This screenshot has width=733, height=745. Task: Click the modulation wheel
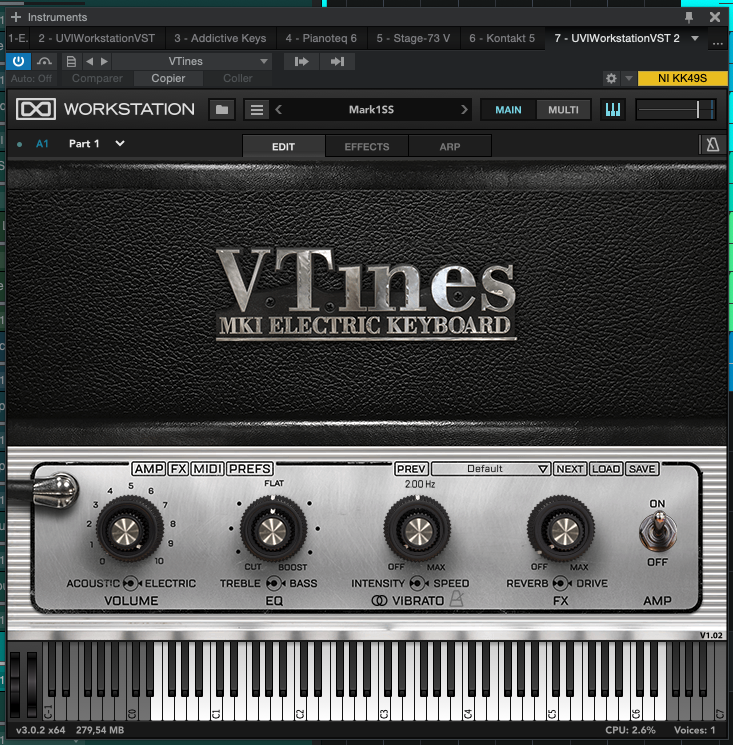point(32,683)
